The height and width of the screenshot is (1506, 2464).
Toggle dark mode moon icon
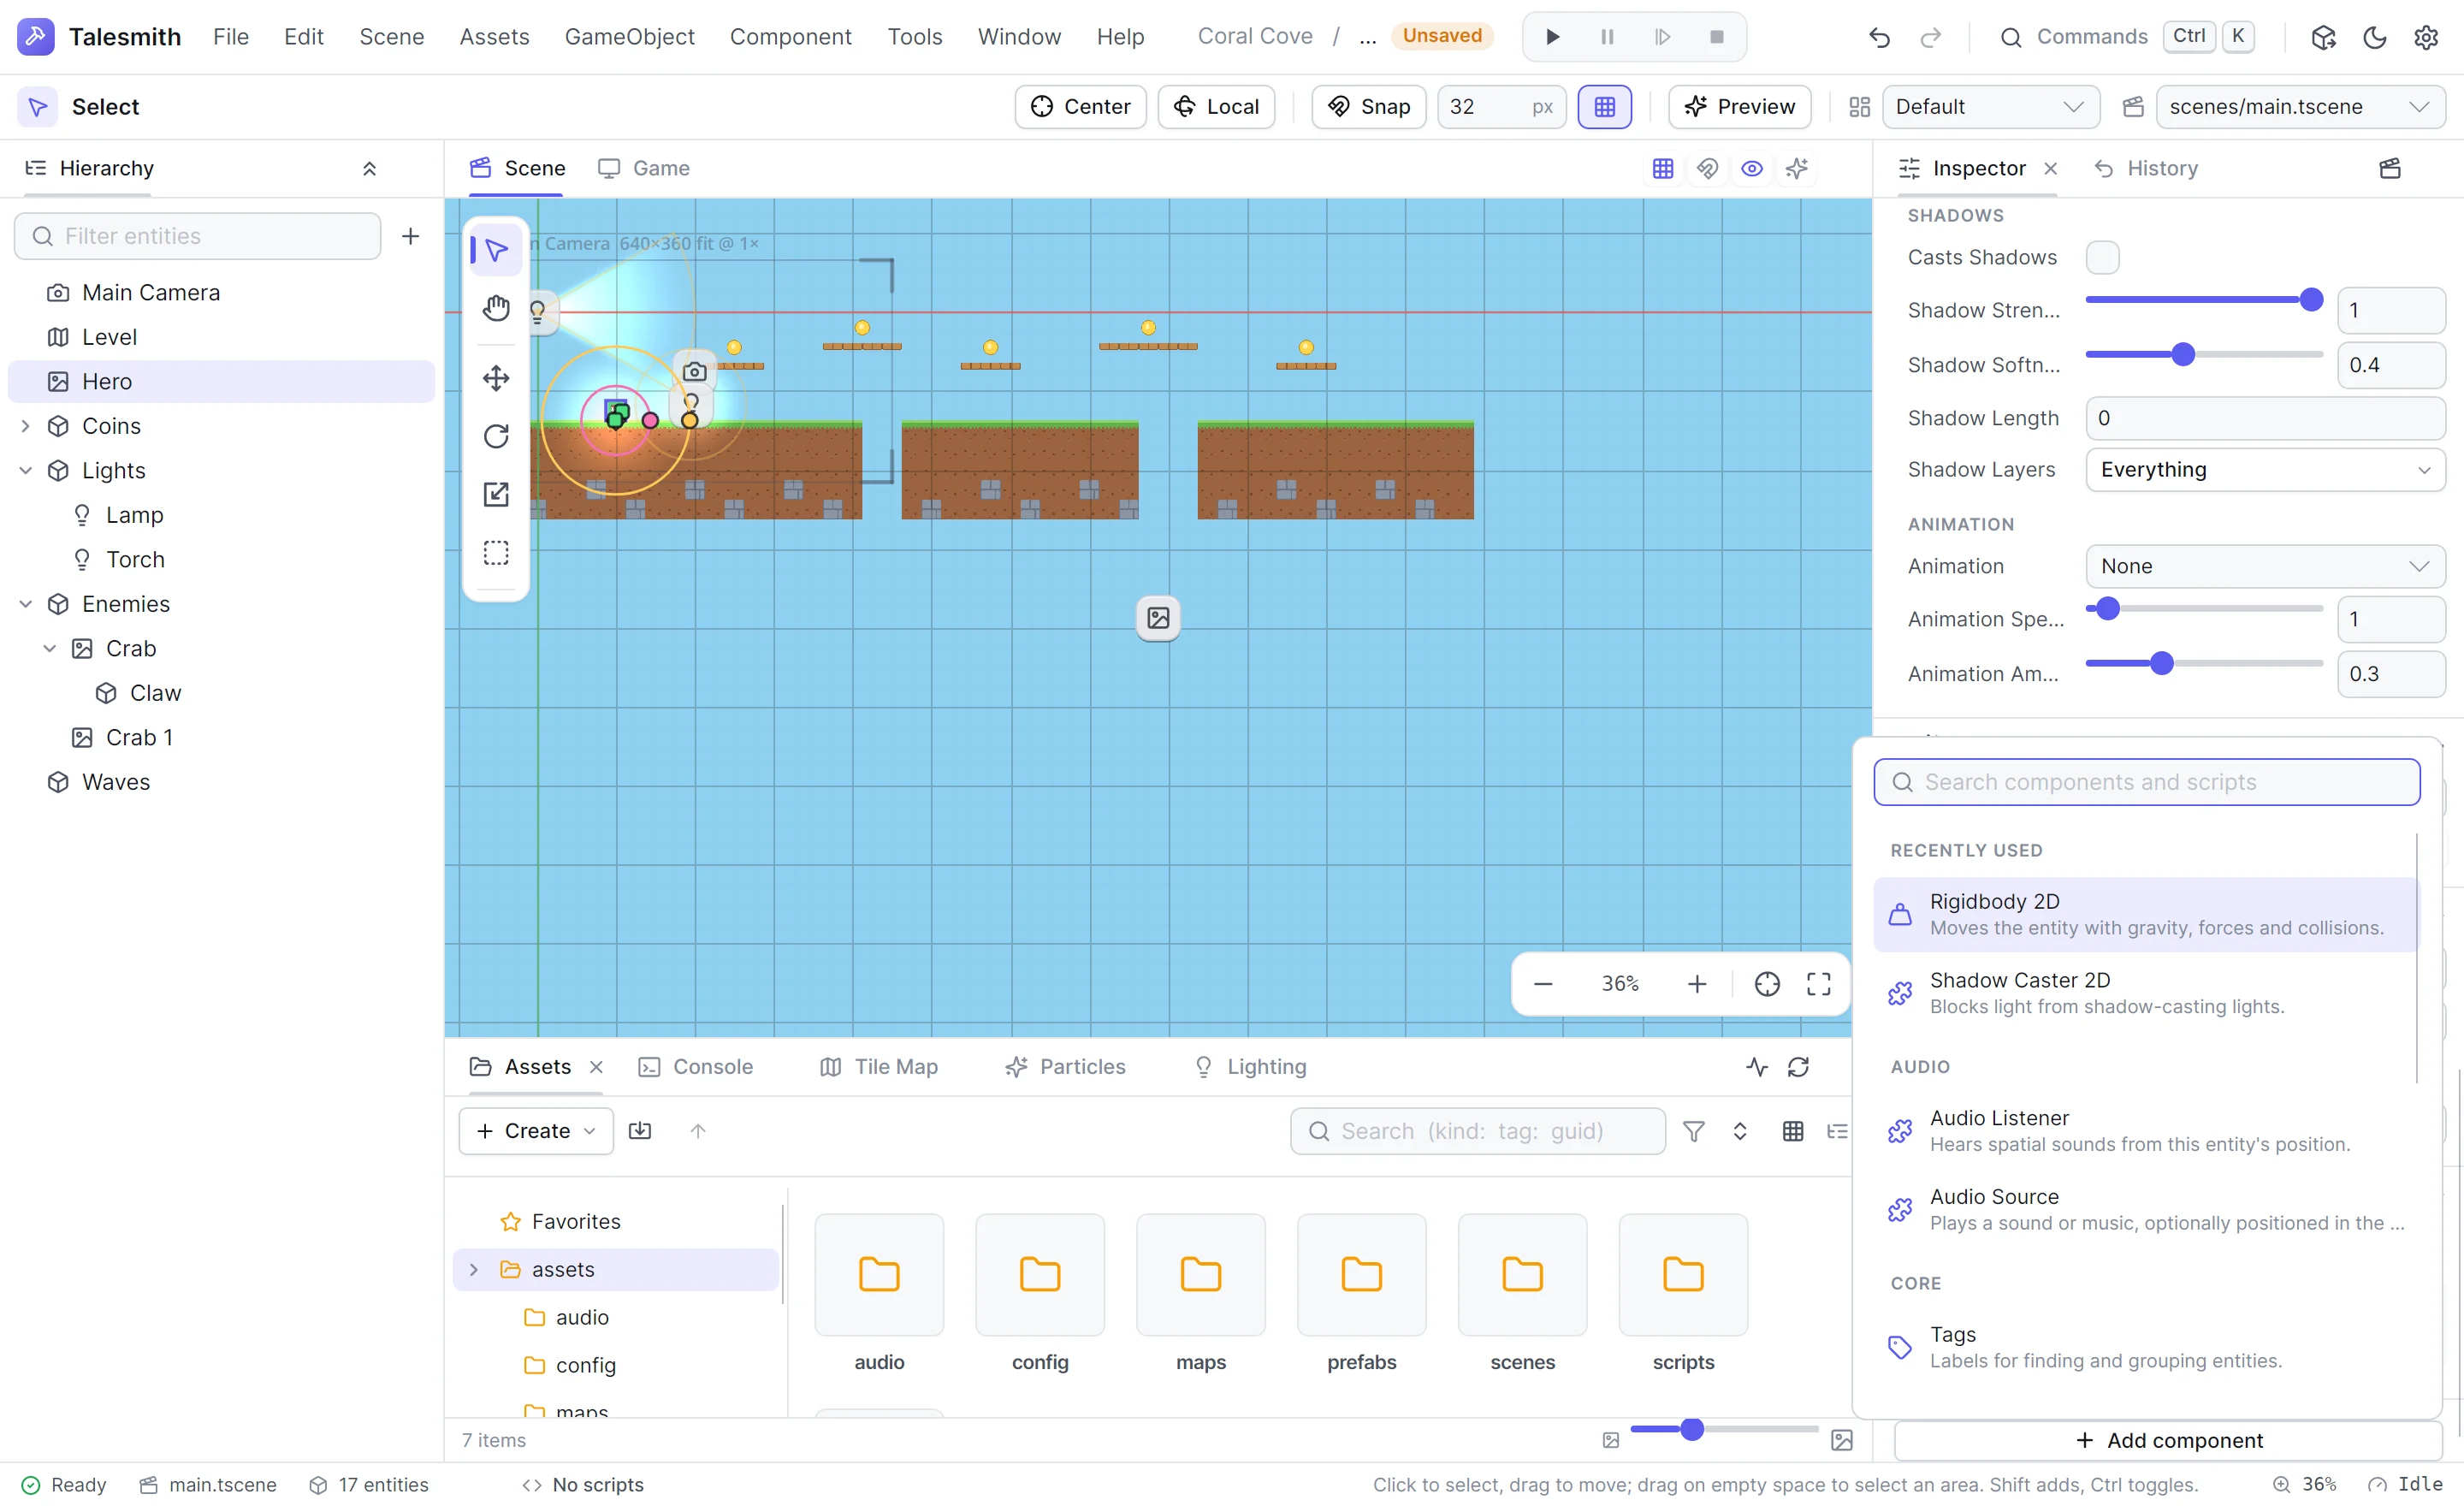pos(2375,37)
